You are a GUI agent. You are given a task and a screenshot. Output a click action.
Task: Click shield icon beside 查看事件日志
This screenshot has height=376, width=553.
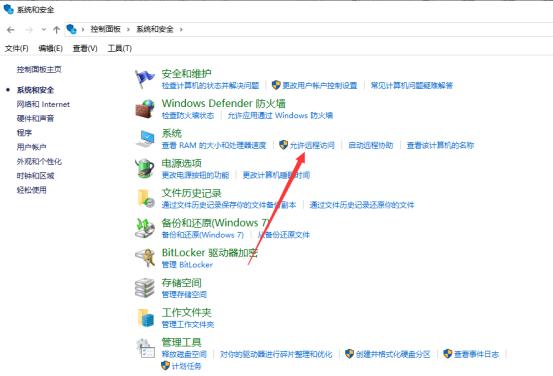click(448, 354)
